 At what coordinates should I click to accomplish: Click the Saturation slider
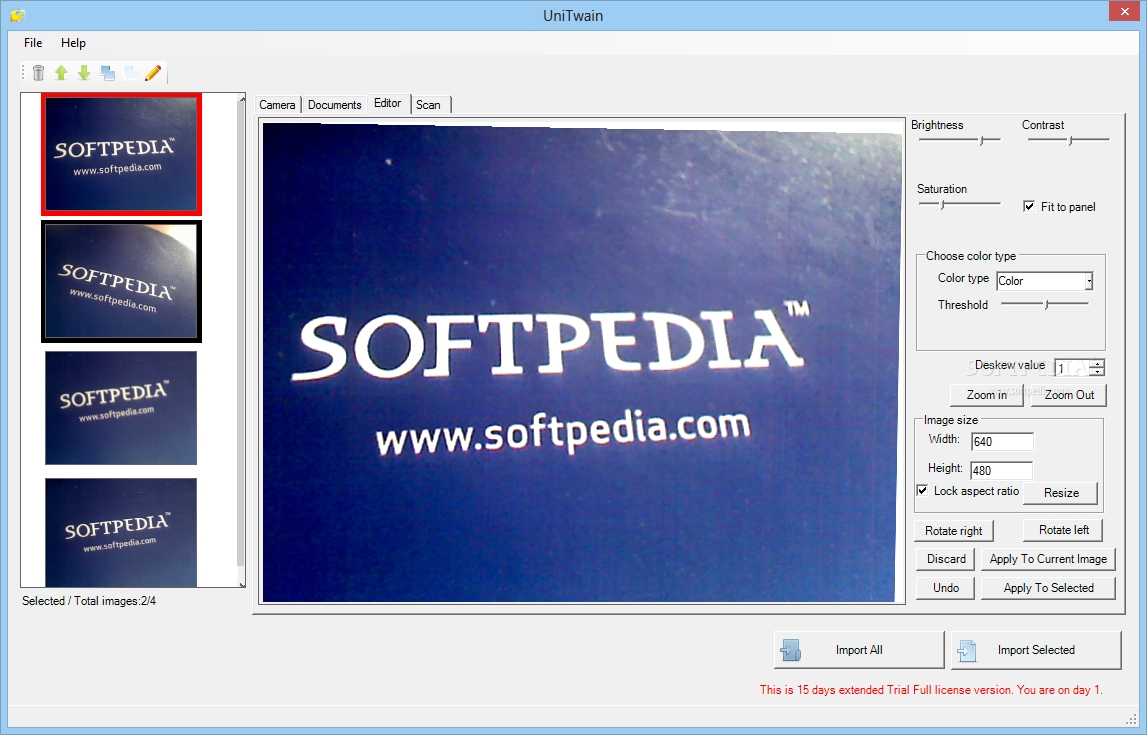959,204
